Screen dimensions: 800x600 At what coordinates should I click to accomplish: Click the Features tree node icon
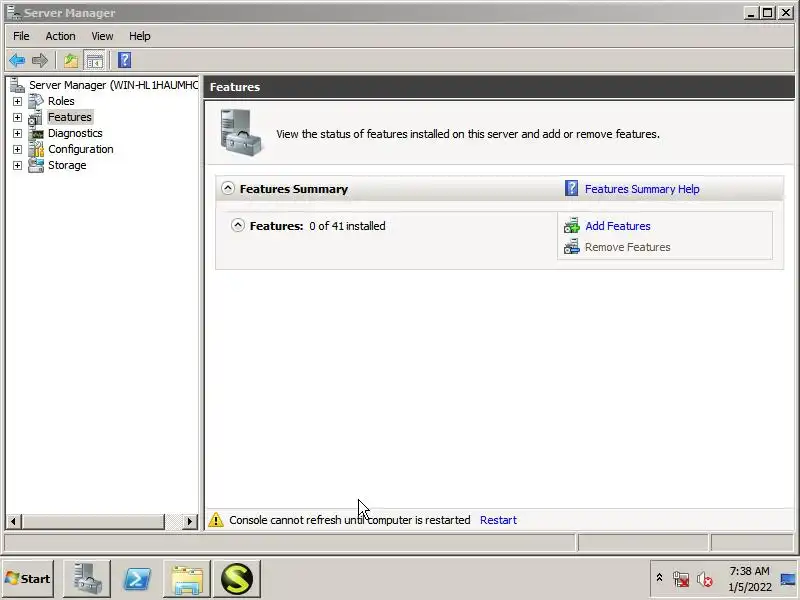(36, 117)
